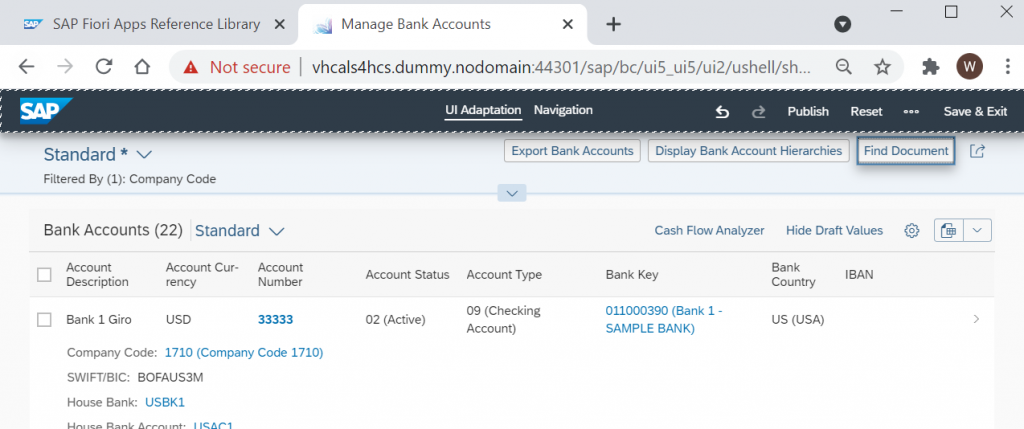Switch to Navigation mode
The image size is (1024, 429).
click(563, 110)
